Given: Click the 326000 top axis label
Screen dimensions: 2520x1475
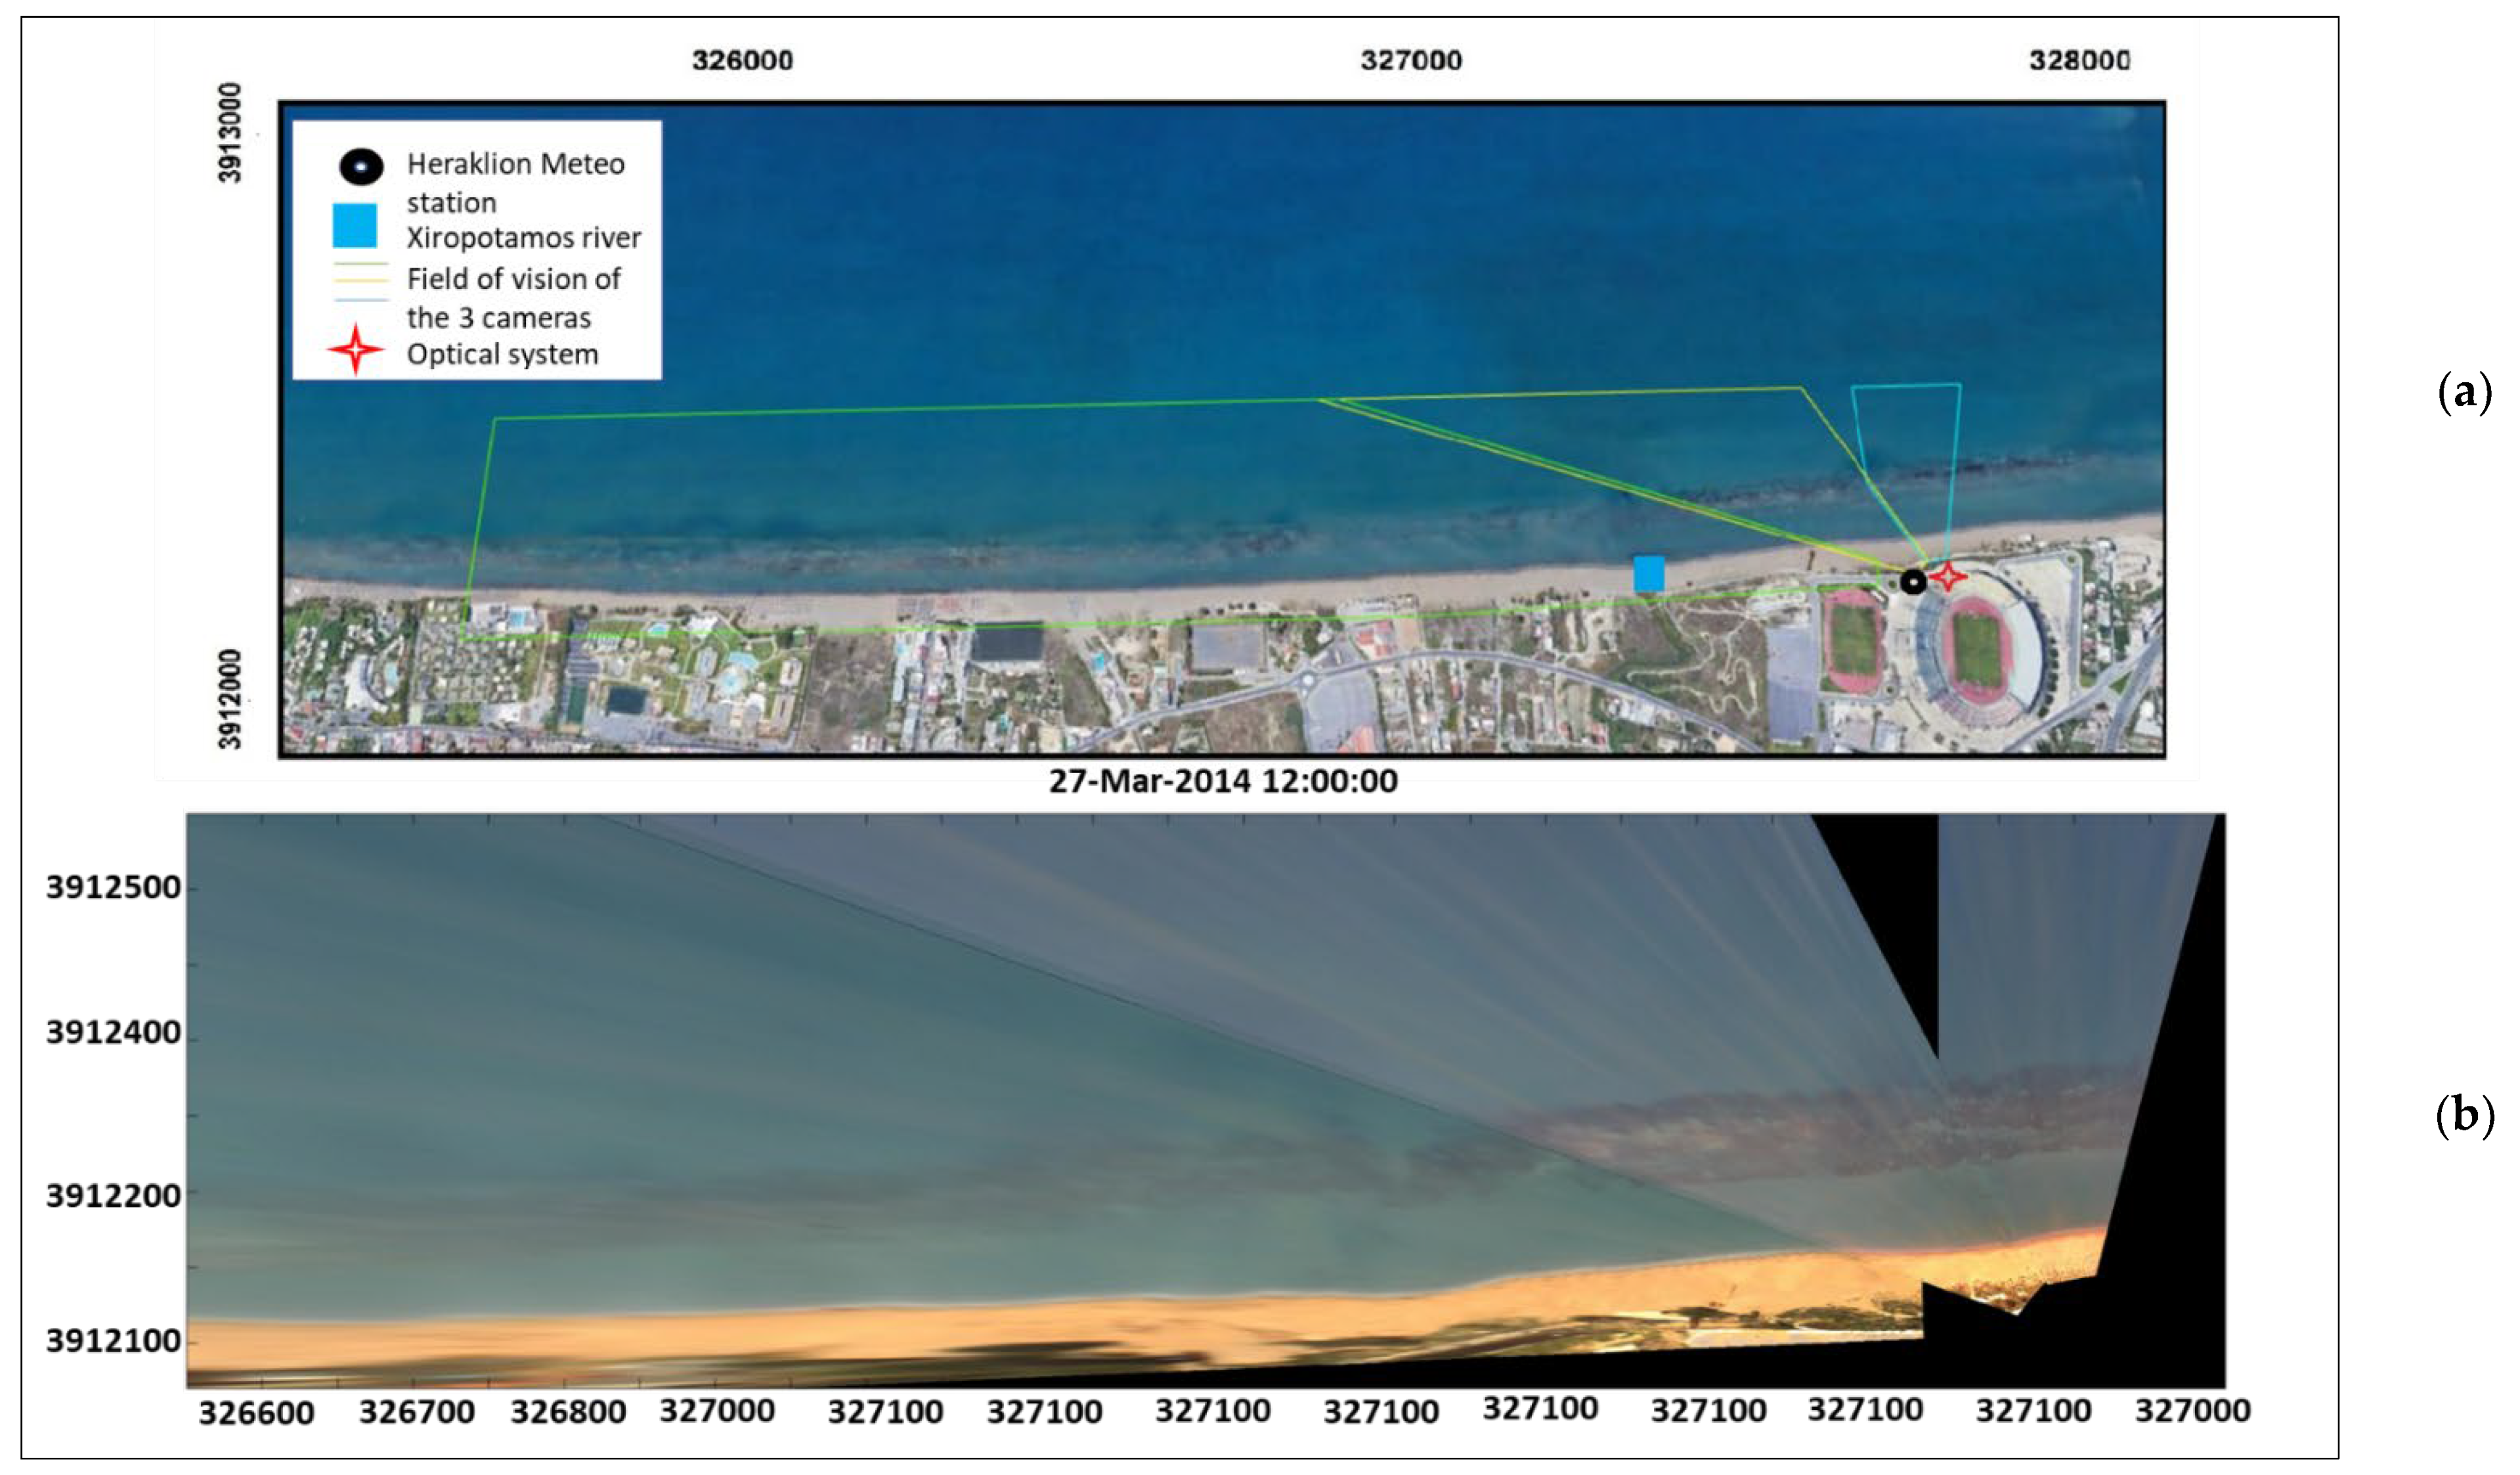Looking at the screenshot, I should pos(742,60).
